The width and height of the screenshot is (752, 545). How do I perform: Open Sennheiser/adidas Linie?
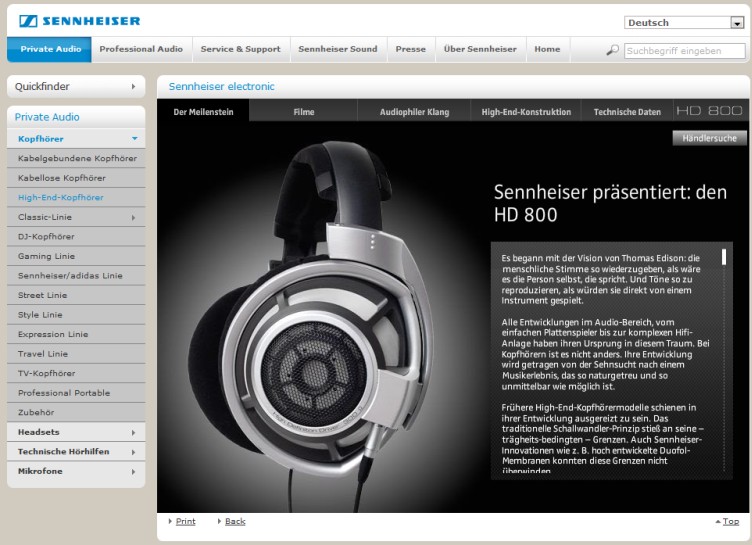point(76,276)
